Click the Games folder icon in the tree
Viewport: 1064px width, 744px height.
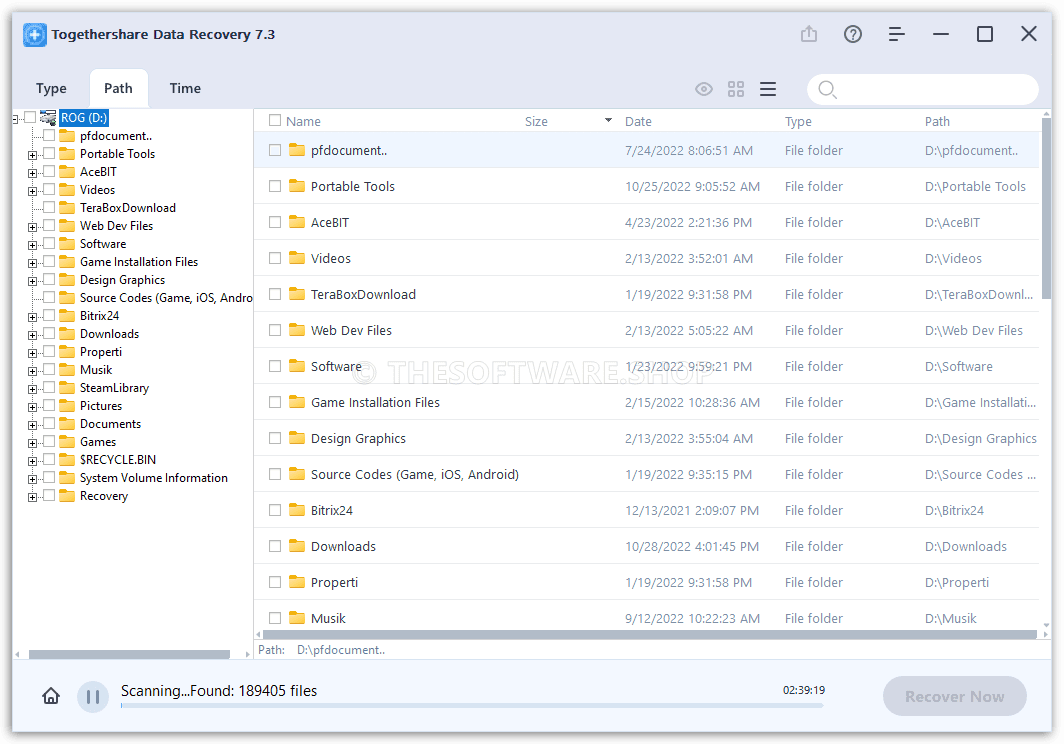click(66, 441)
